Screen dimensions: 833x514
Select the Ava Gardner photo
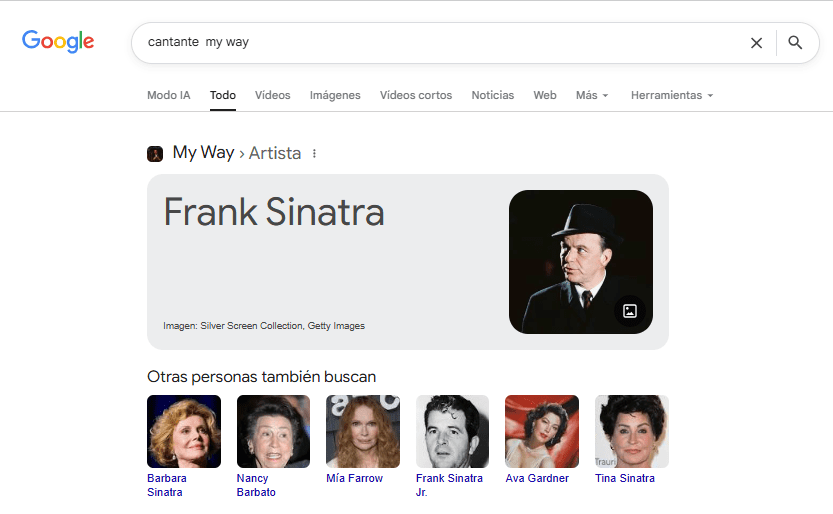pyautogui.click(x=542, y=431)
